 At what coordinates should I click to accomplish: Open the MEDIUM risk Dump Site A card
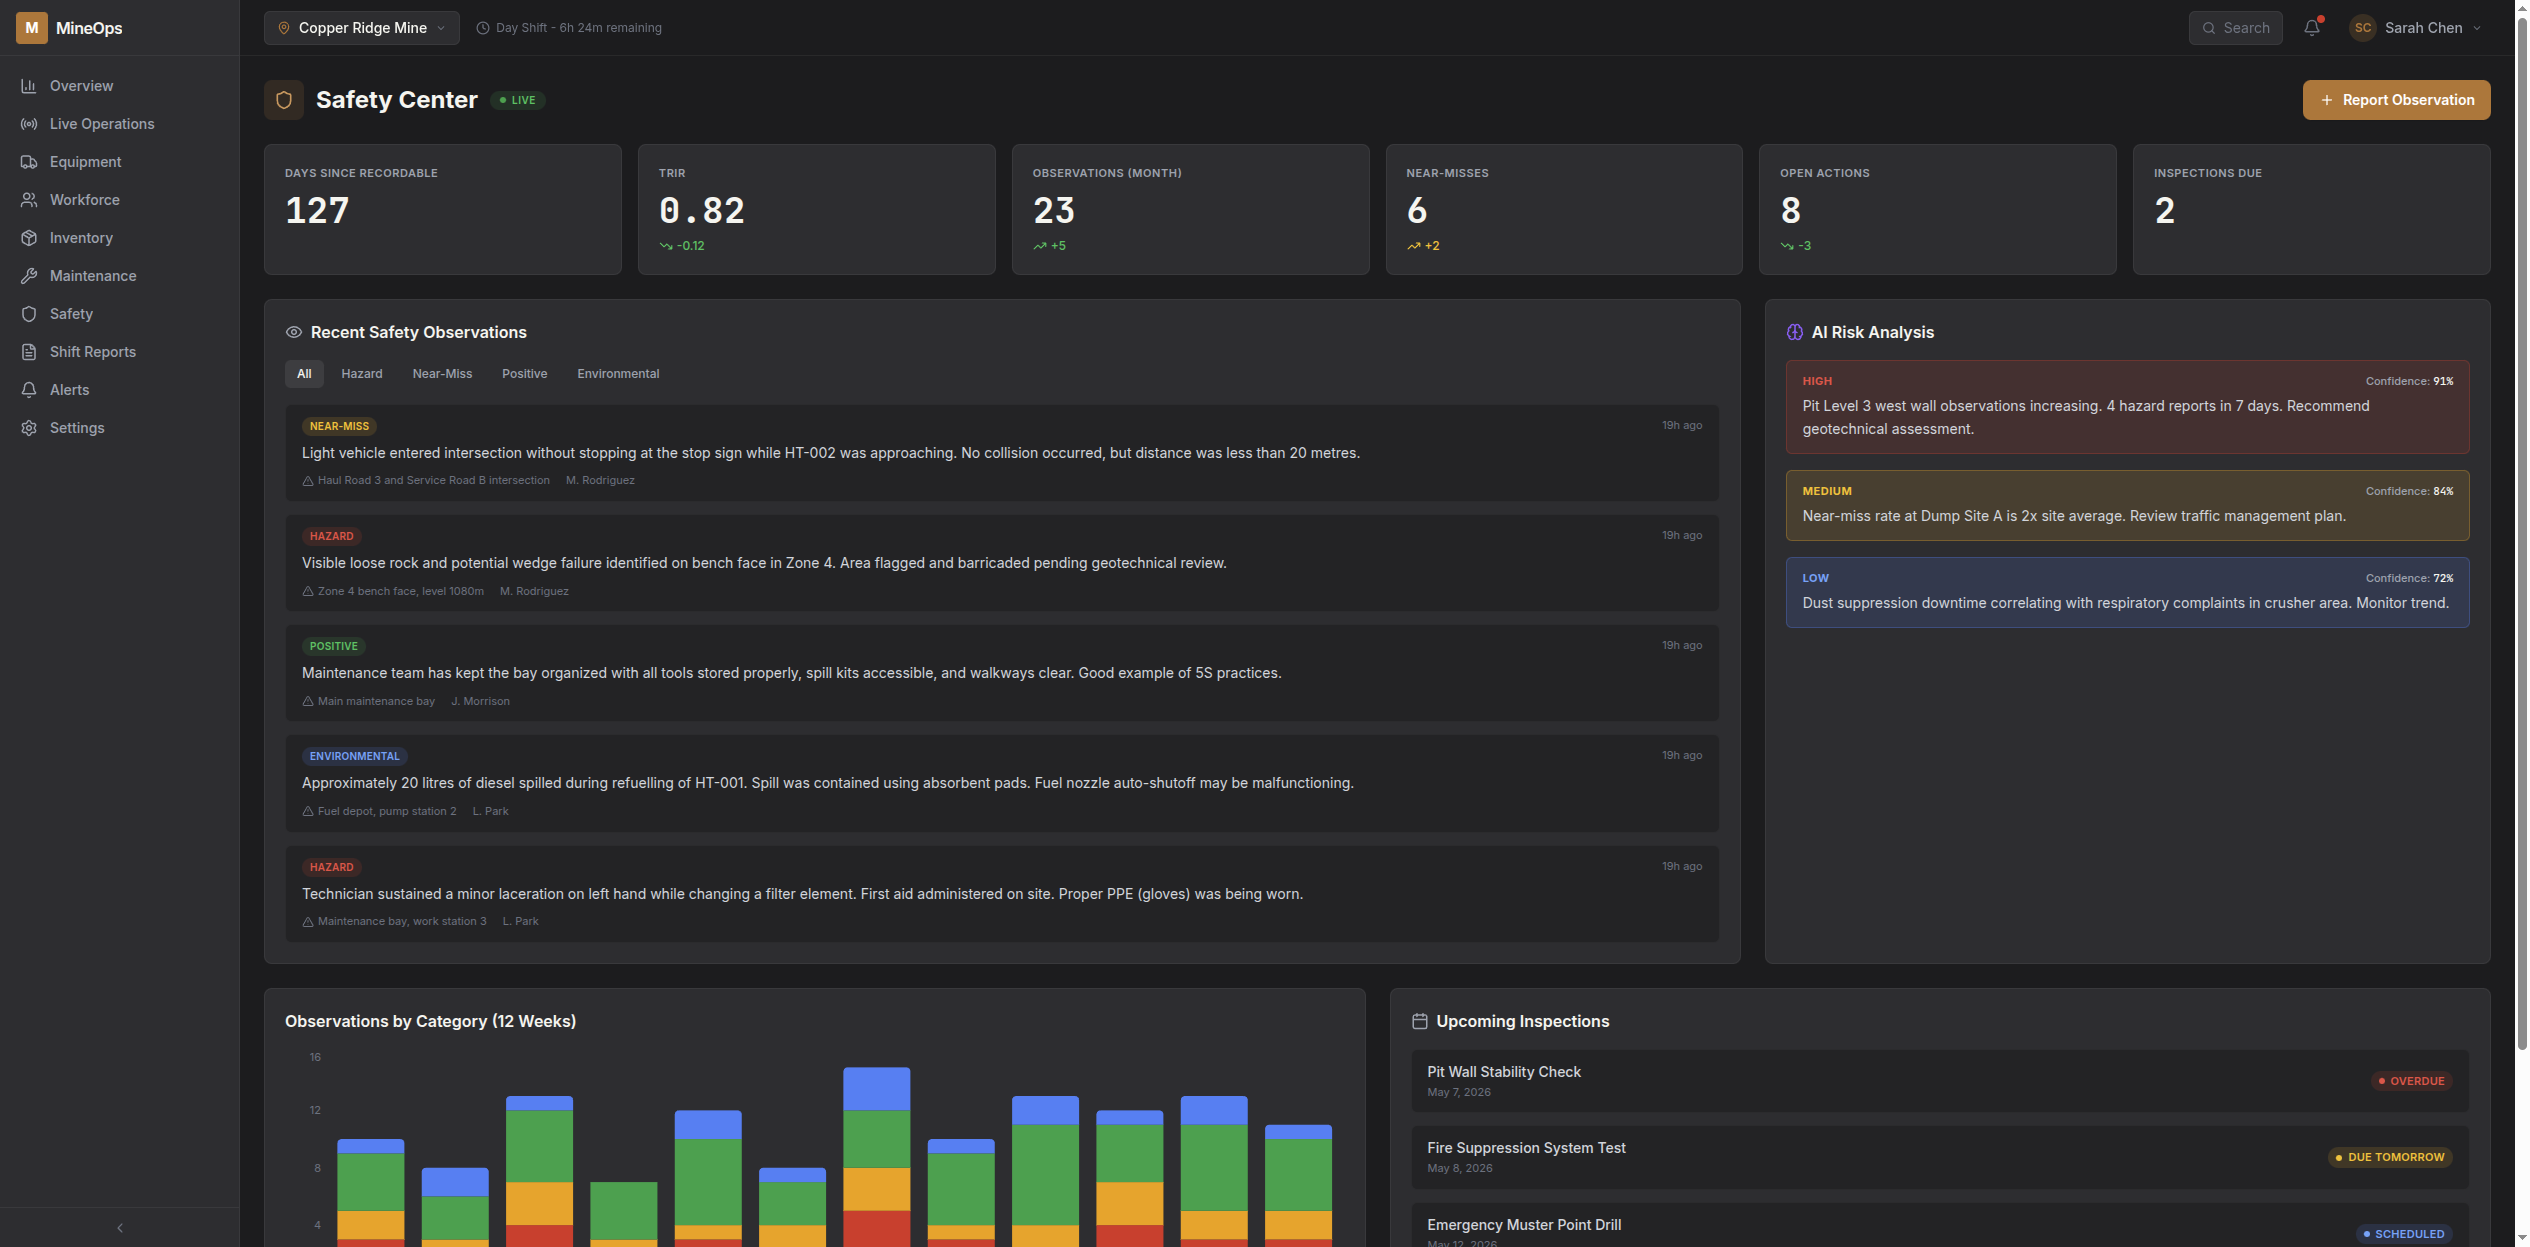[x=2127, y=505]
